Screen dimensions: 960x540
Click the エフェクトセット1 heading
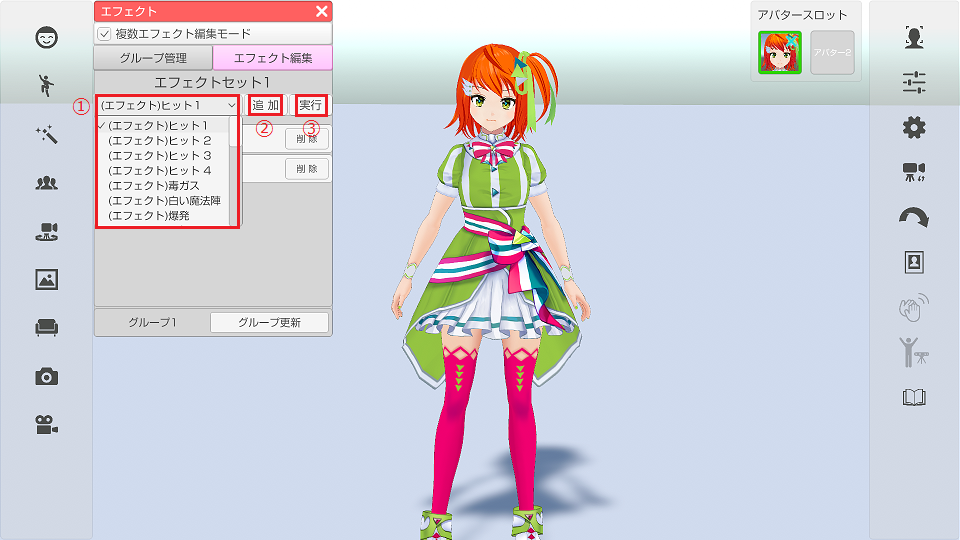(x=212, y=83)
